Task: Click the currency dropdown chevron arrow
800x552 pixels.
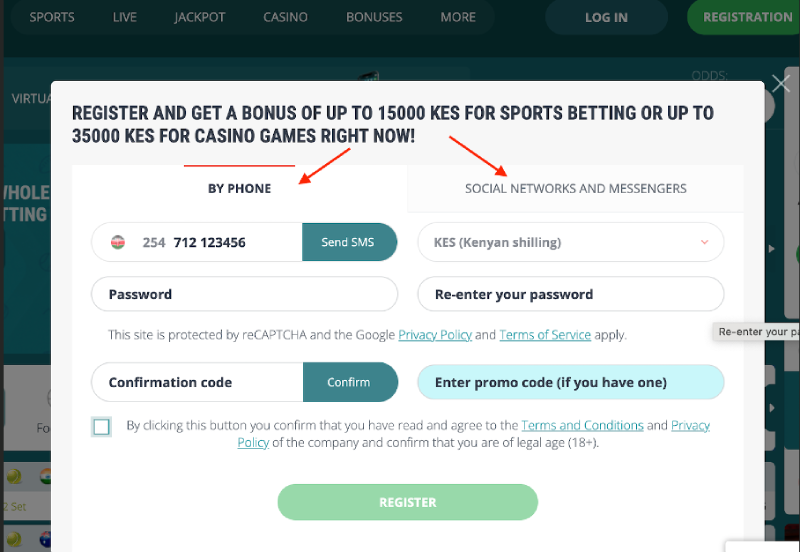Action: coord(705,242)
